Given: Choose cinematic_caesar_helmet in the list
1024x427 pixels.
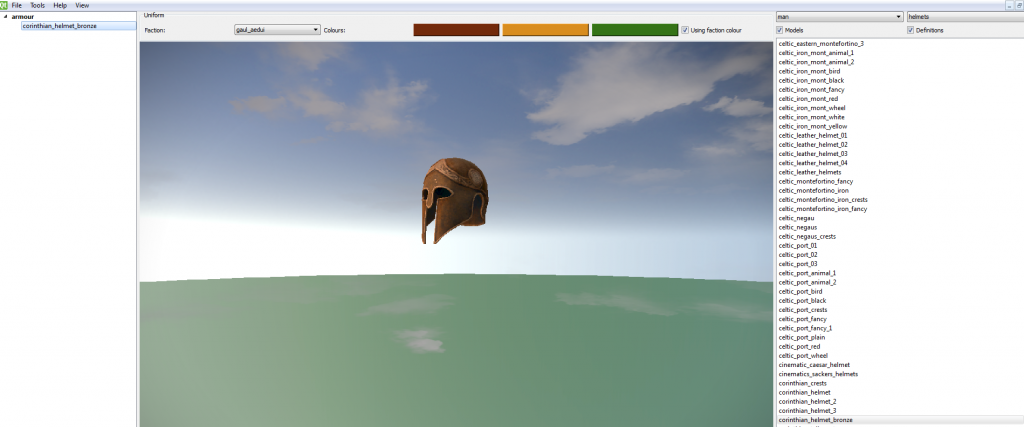Looking at the screenshot, I should [x=814, y=365].
